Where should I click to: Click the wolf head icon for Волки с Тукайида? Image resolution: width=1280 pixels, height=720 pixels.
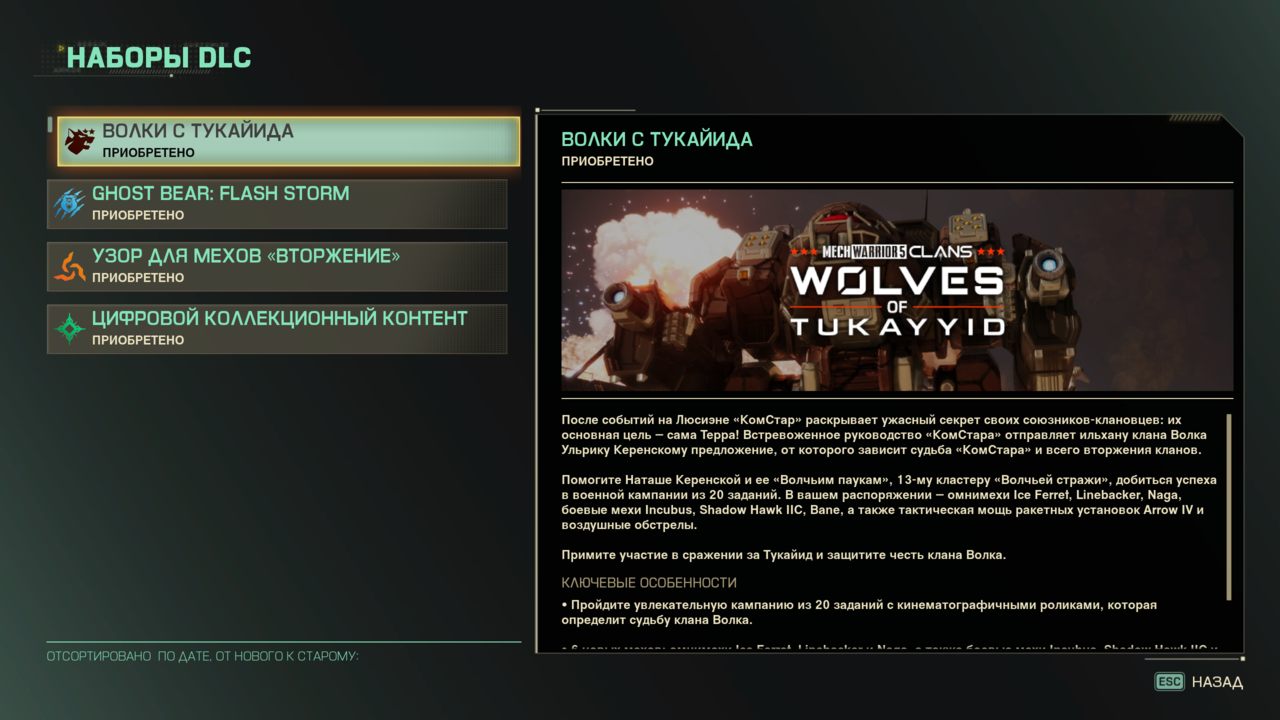click(79, 142)
